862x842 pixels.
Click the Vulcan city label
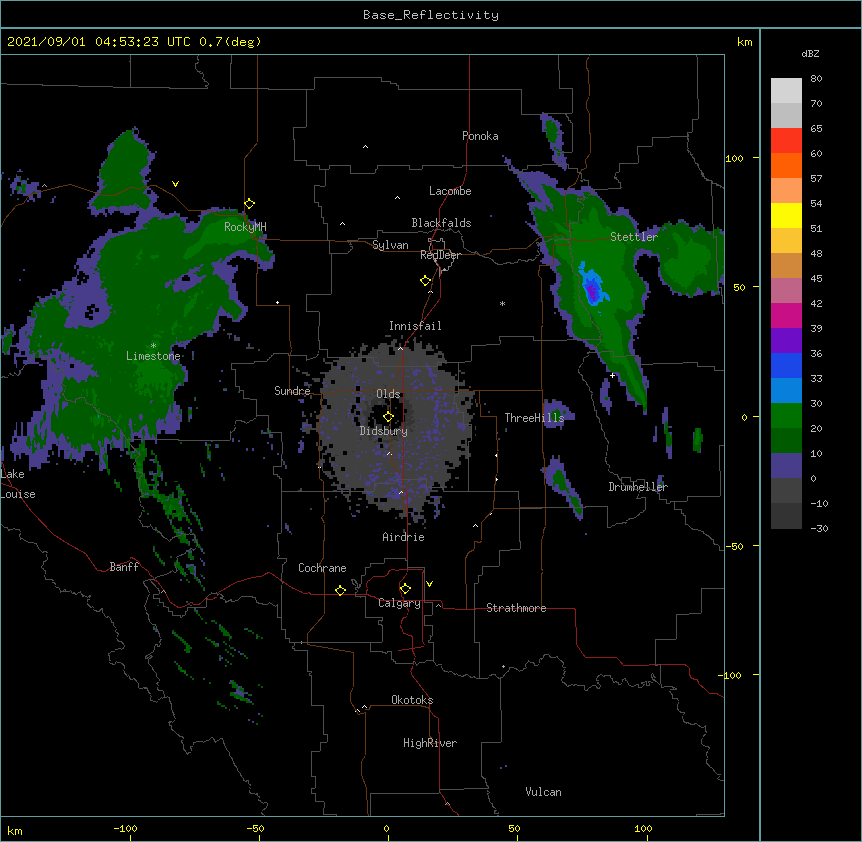pyautogui.click(x=543, y=792)
